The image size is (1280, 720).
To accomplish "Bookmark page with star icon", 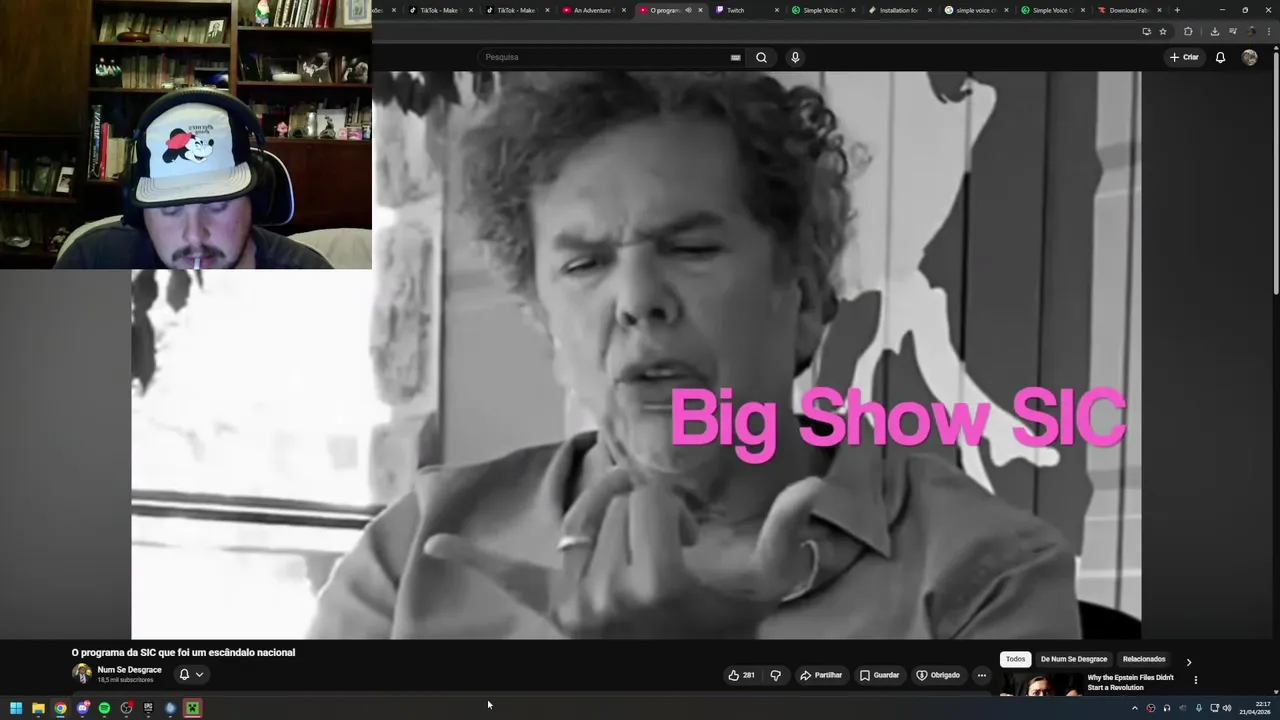I will (1163, 31).
